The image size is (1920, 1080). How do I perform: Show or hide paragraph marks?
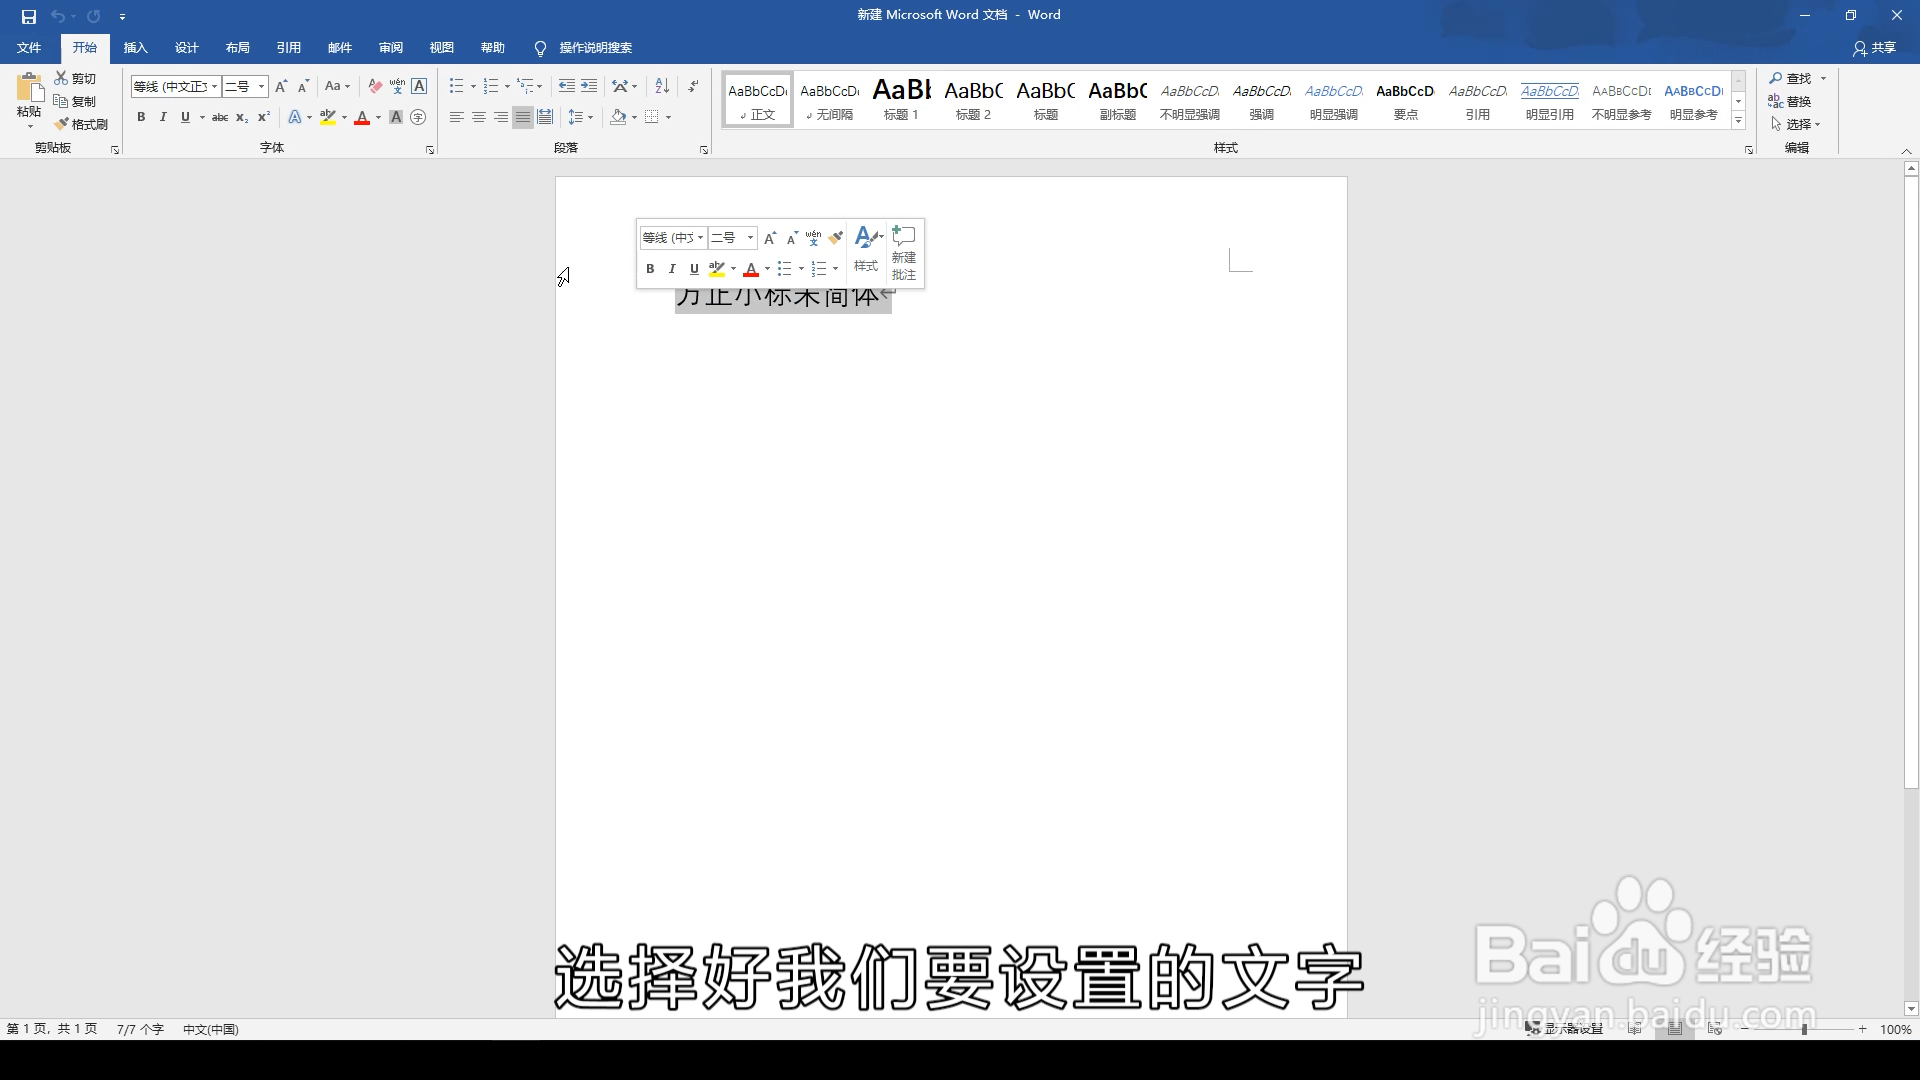click(x=693, y=86)
